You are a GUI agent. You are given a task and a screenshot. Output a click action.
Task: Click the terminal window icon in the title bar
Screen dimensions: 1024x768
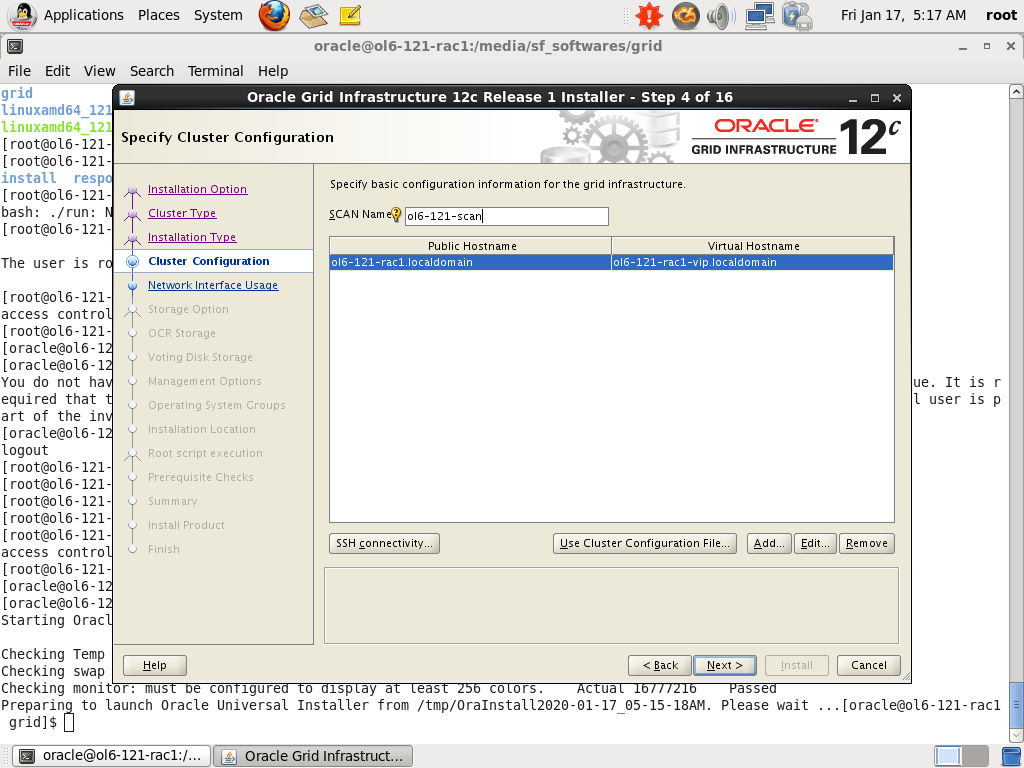[x=14, y=46]
